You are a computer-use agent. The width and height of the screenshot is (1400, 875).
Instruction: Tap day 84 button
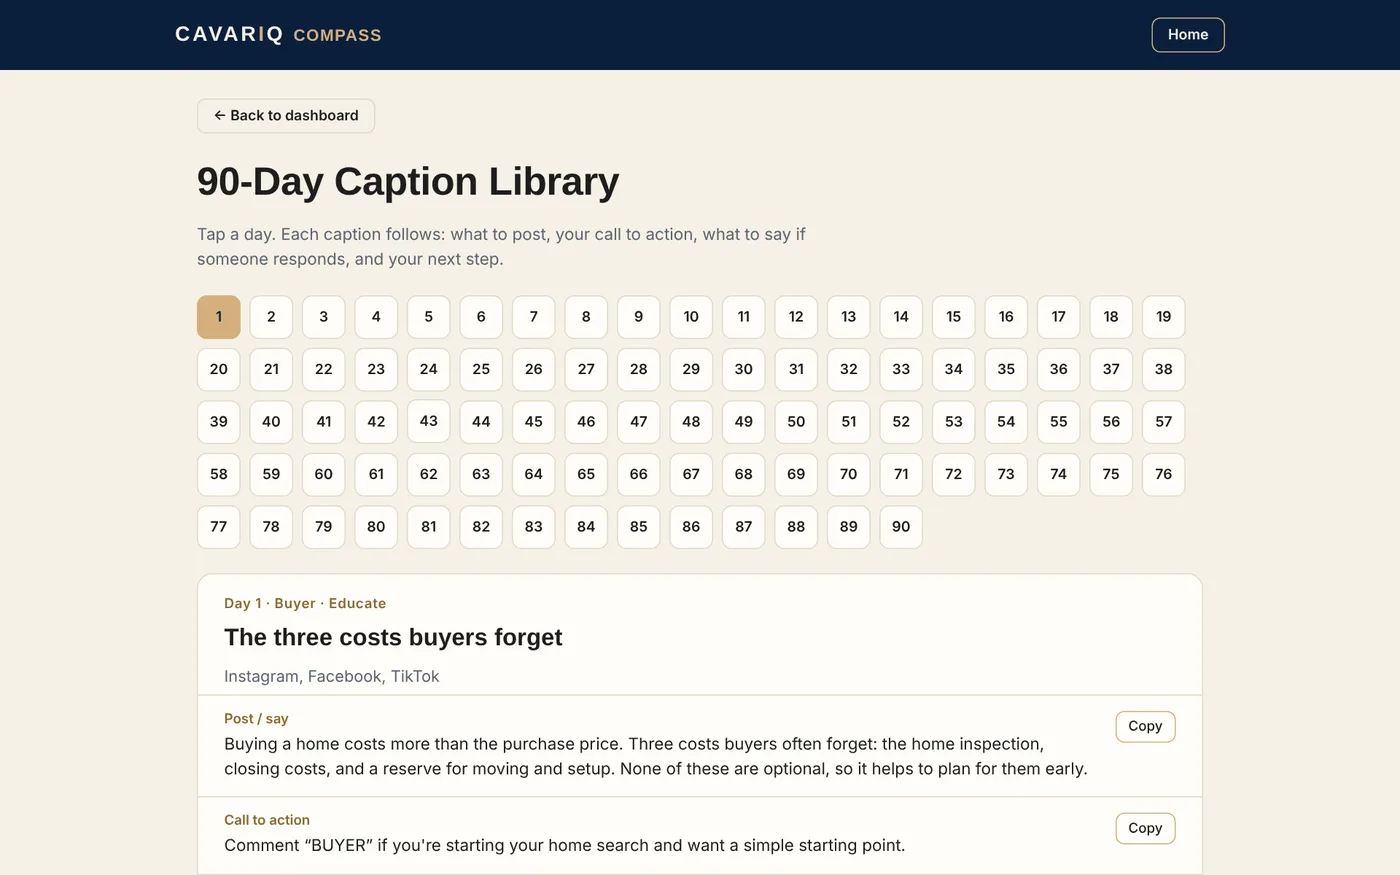click(586, 527)
